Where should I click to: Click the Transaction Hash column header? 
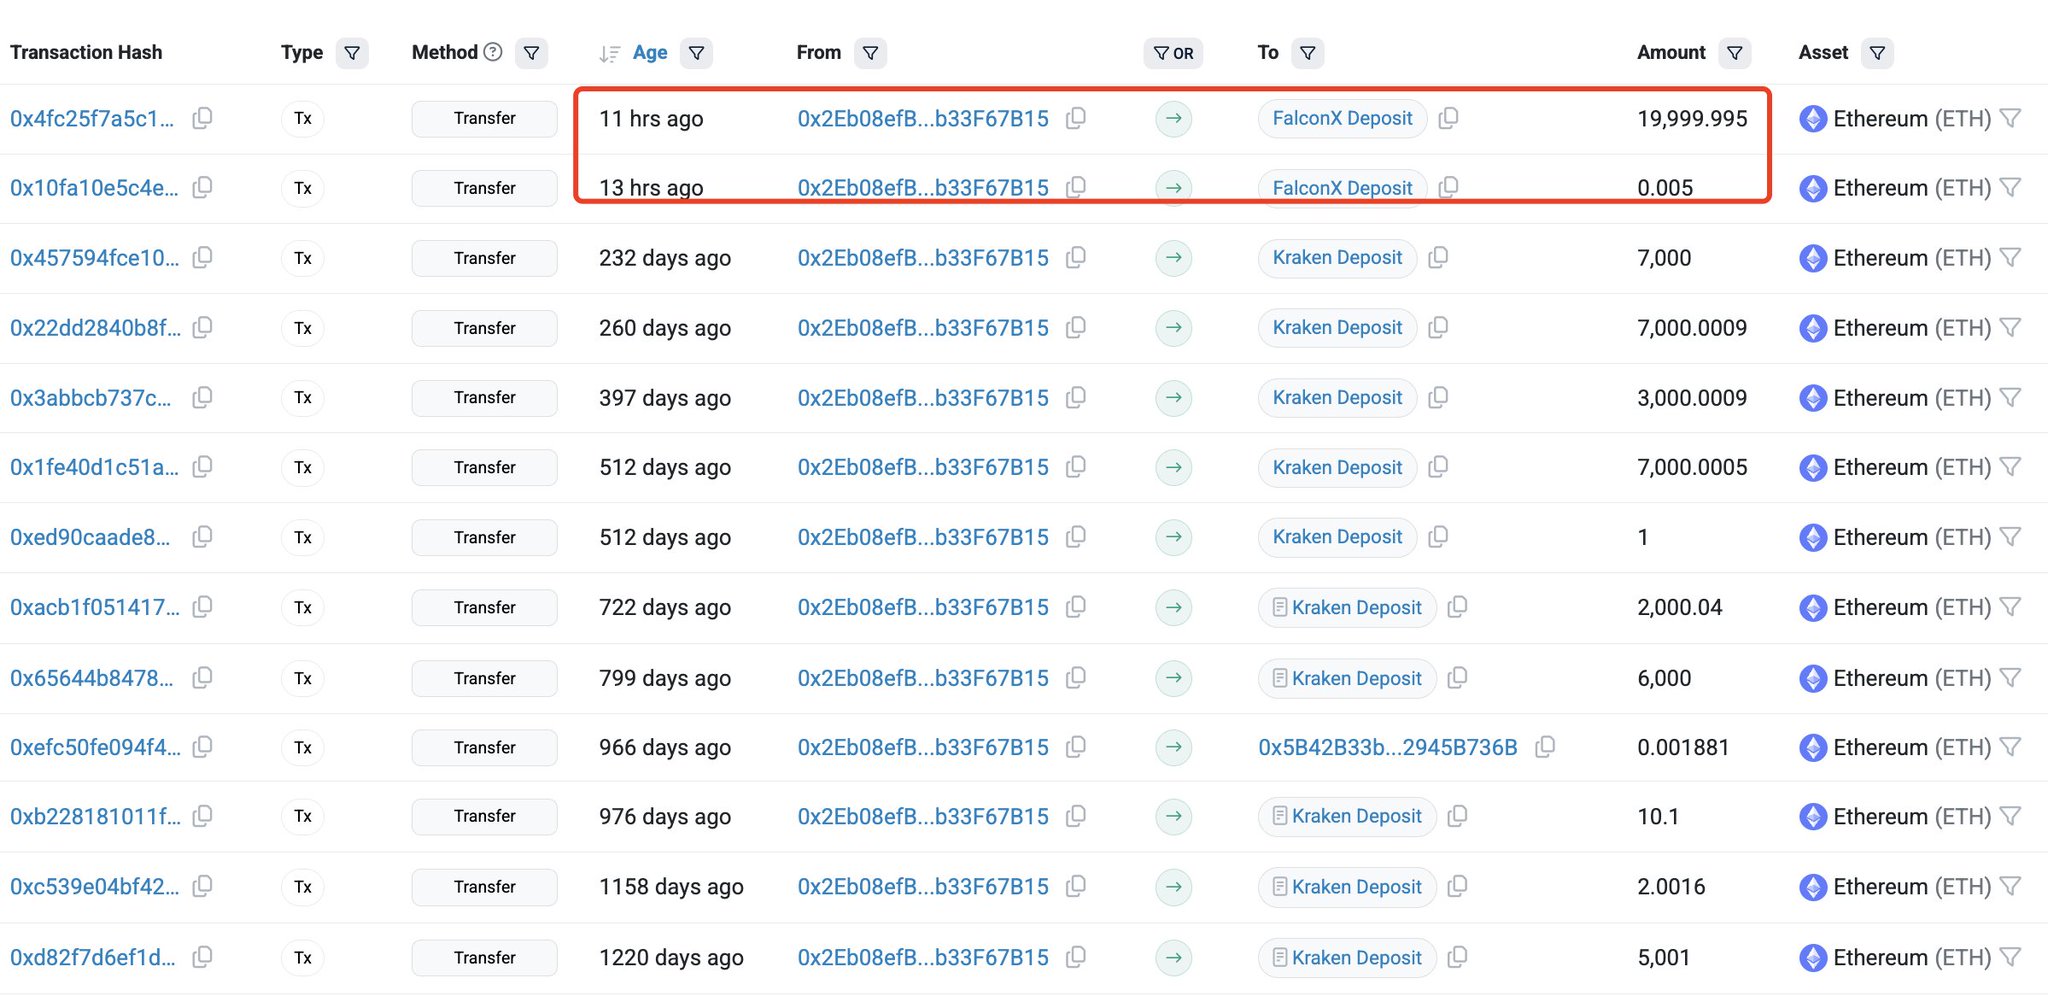pyautogui.click(x=86, y=52)
